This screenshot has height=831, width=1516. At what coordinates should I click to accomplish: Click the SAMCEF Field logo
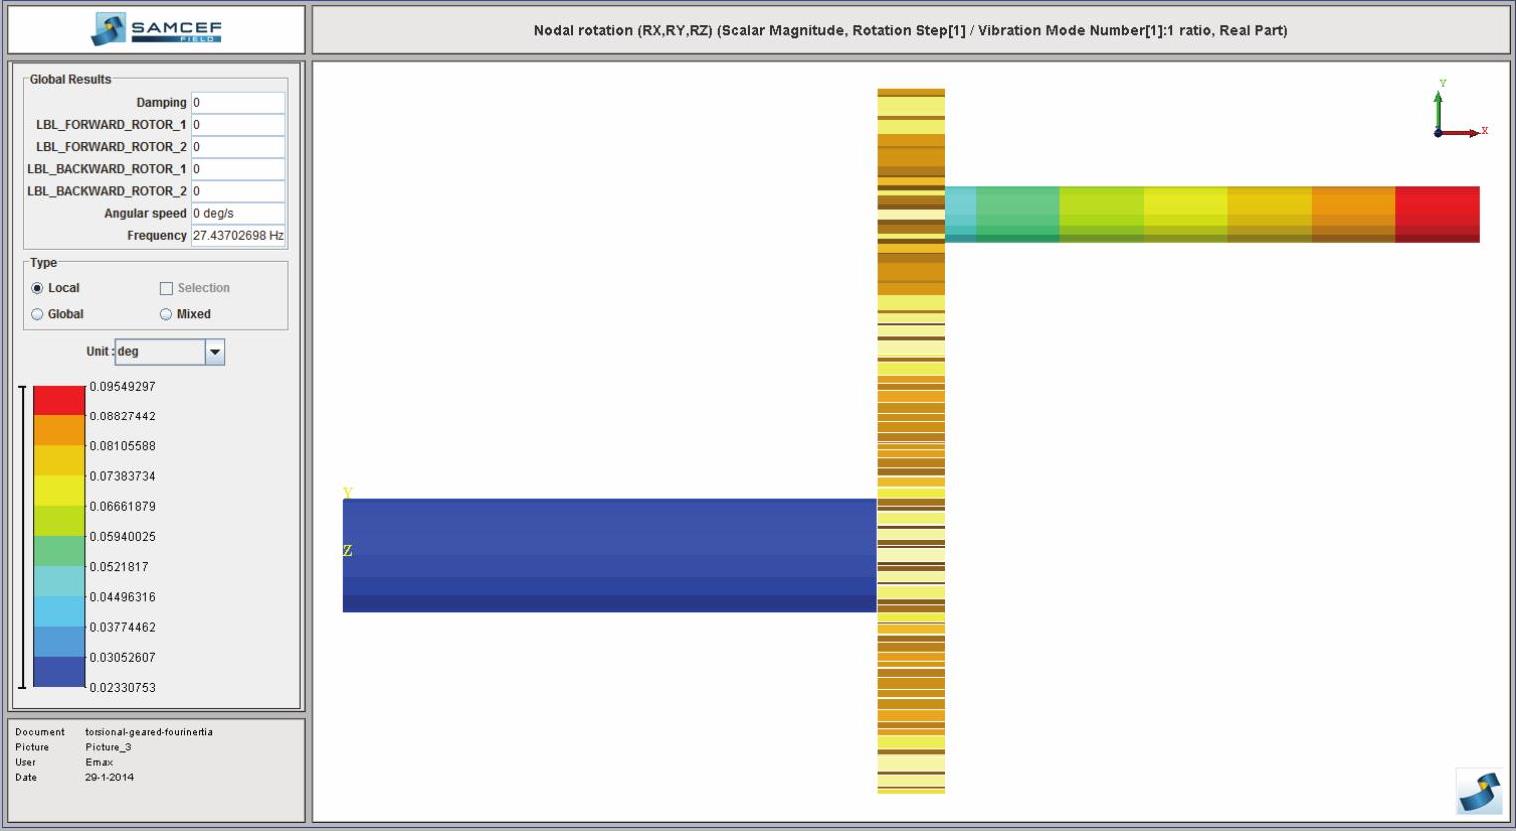click(x=156, y=29)
